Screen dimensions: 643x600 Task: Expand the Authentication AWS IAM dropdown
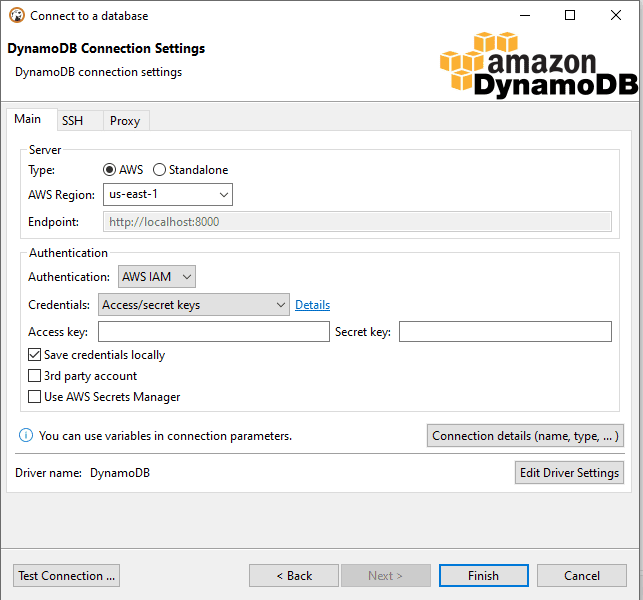(x=157, y=276)
